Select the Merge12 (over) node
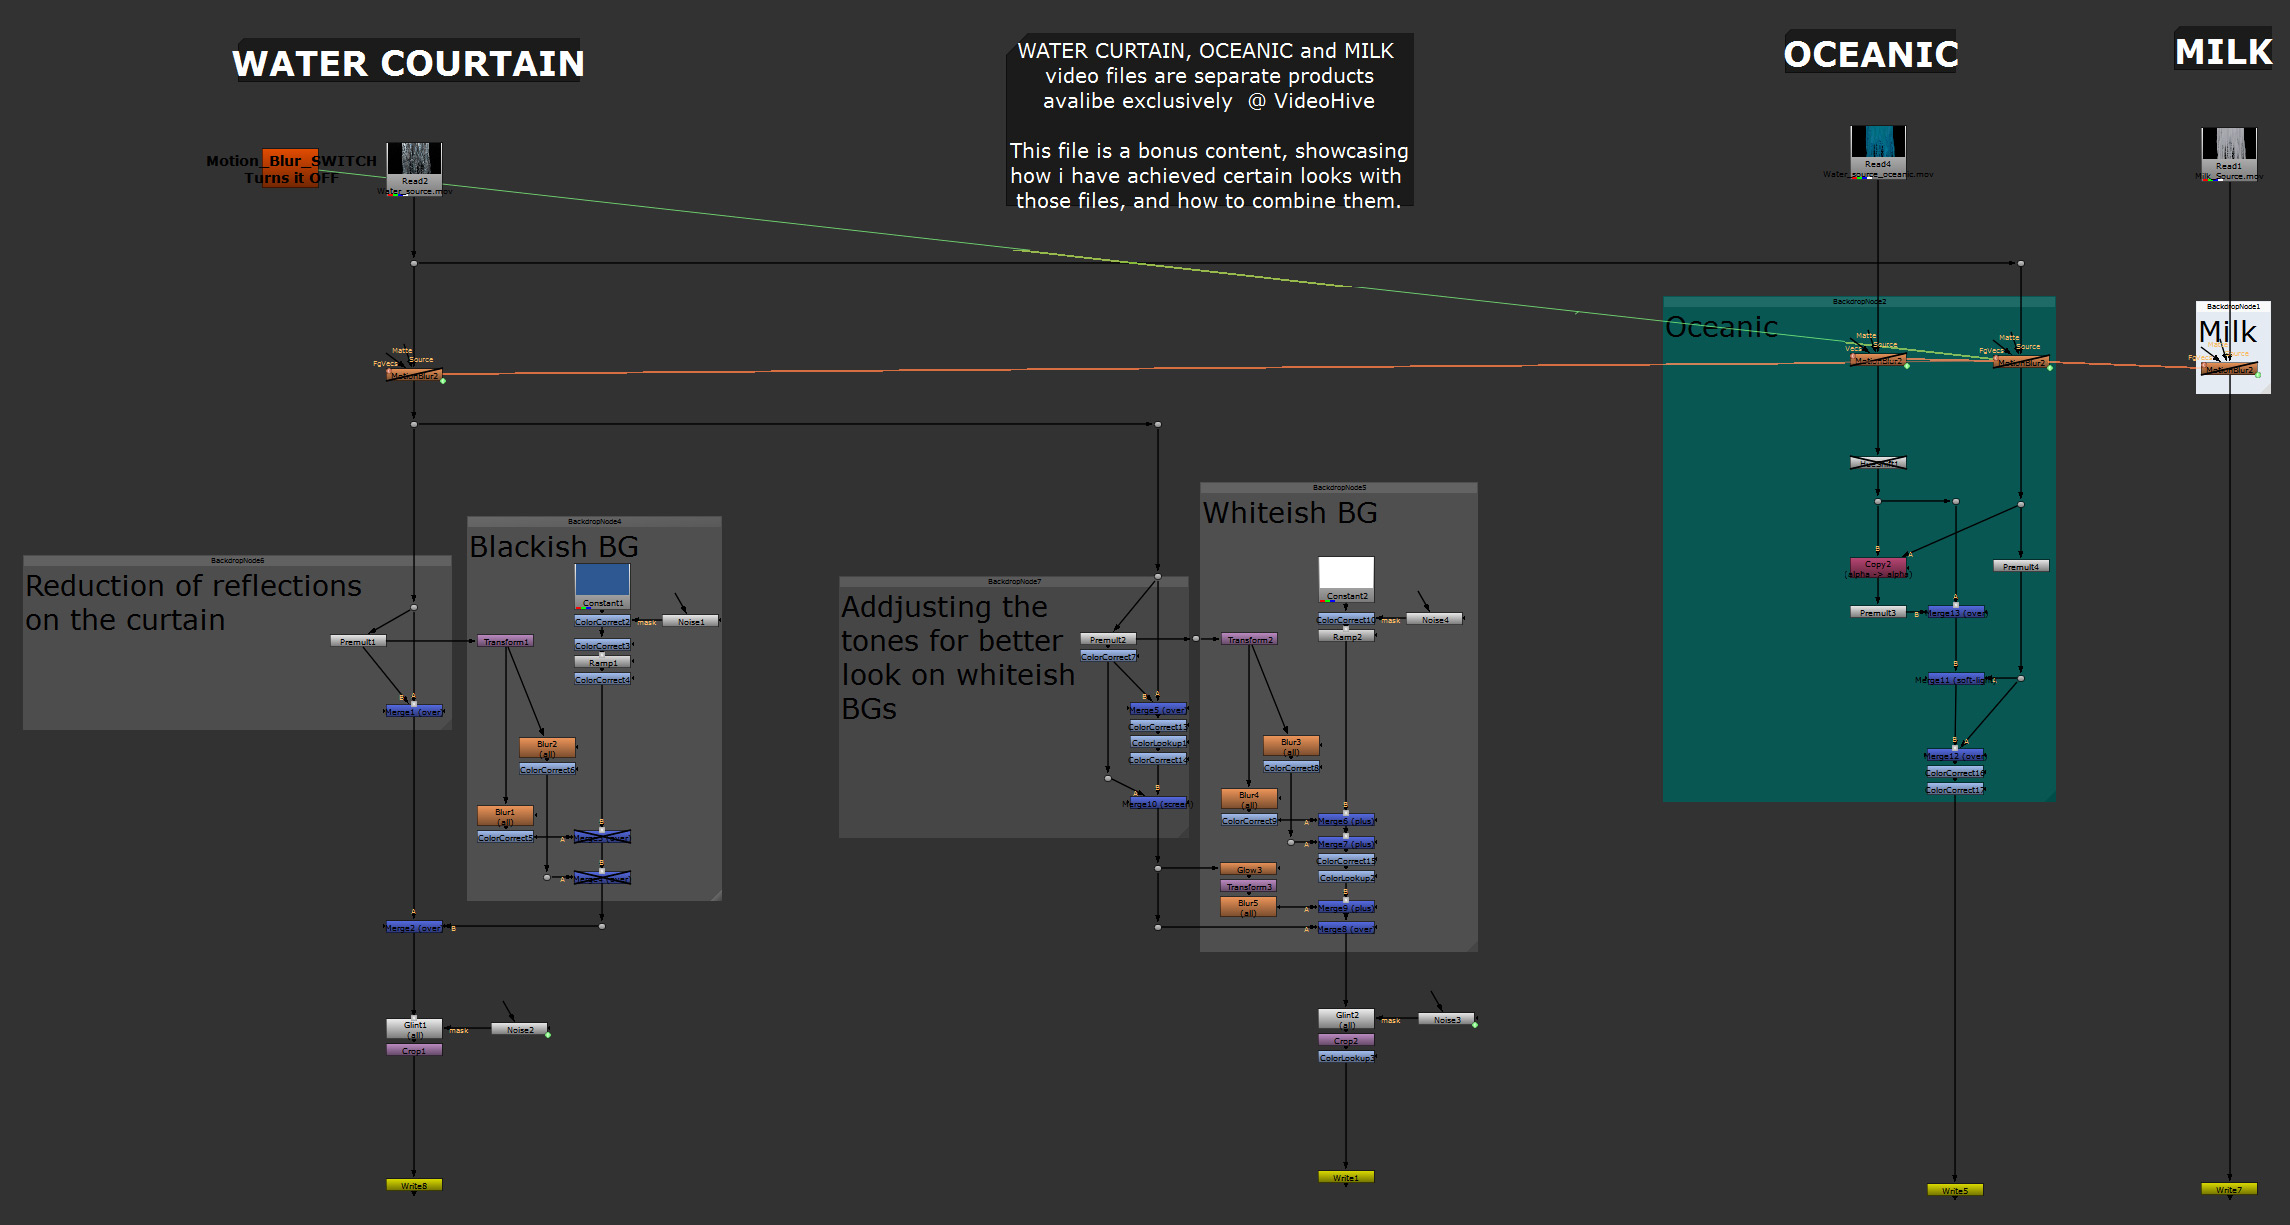This screenshot has height=1225, width=2290. pos(1956,755)
